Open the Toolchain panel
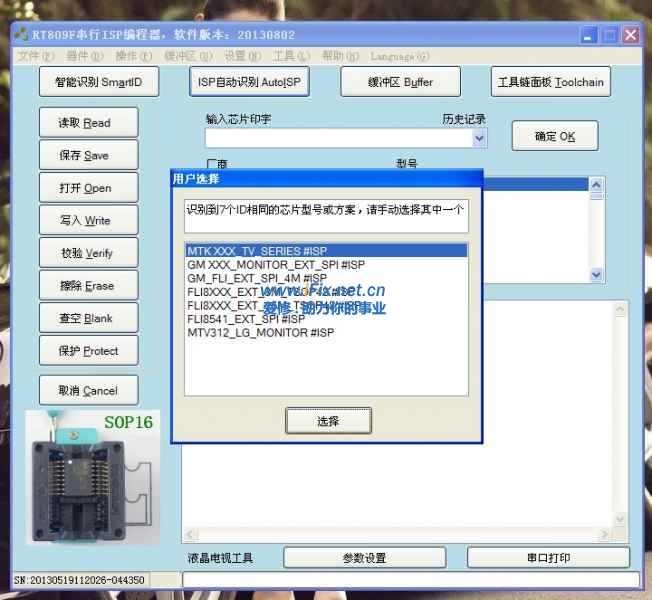This screenshot has height=600, width=652. (x=551, y=82)
